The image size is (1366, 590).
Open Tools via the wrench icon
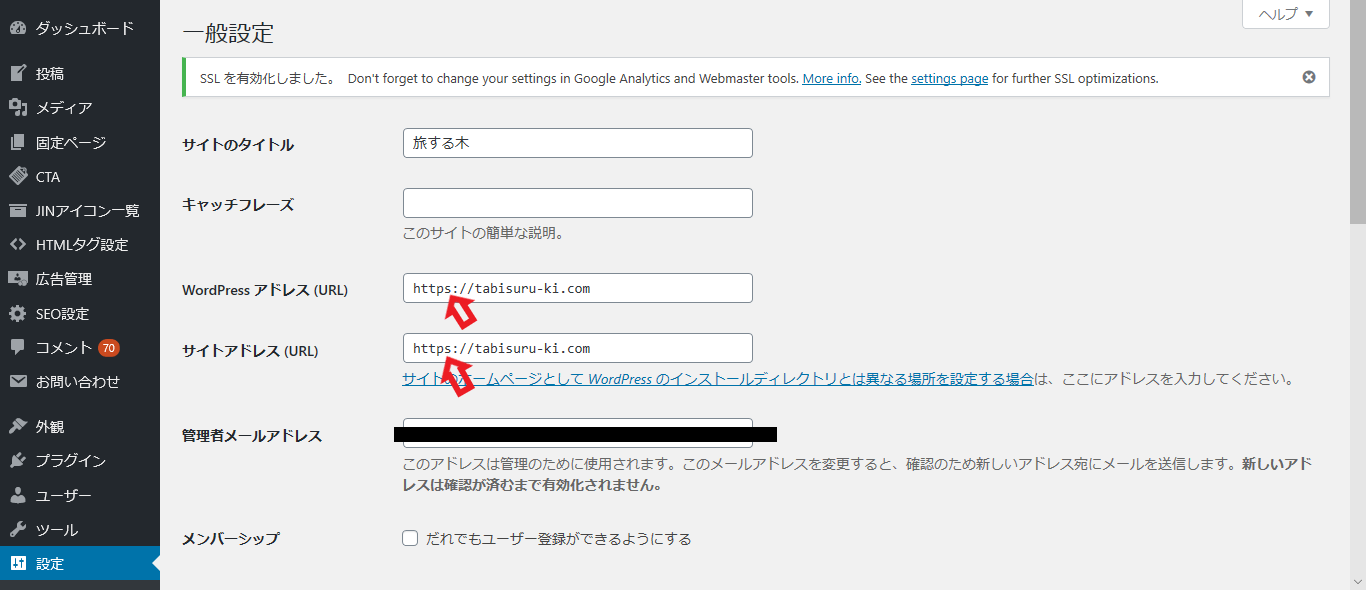18,530
